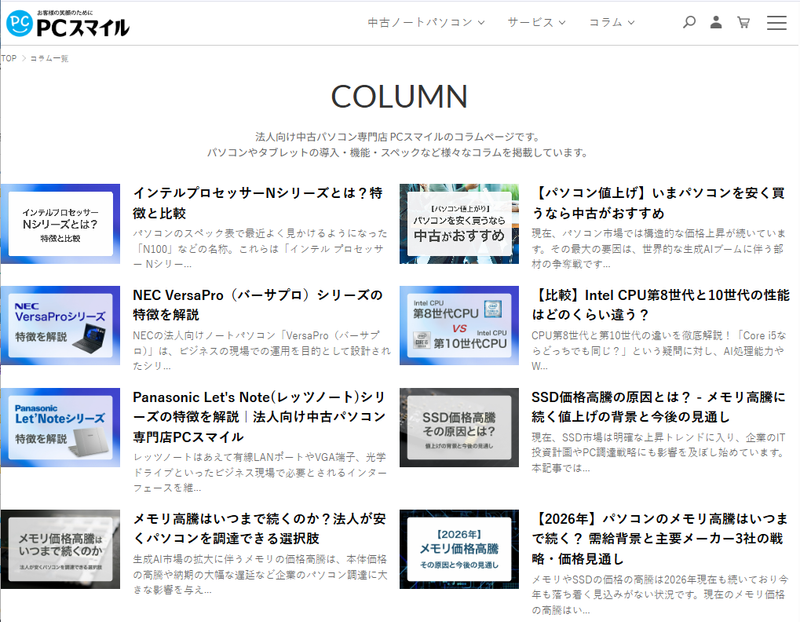
Task: Open the hamburger menu icon
Action: coord(776,22)
